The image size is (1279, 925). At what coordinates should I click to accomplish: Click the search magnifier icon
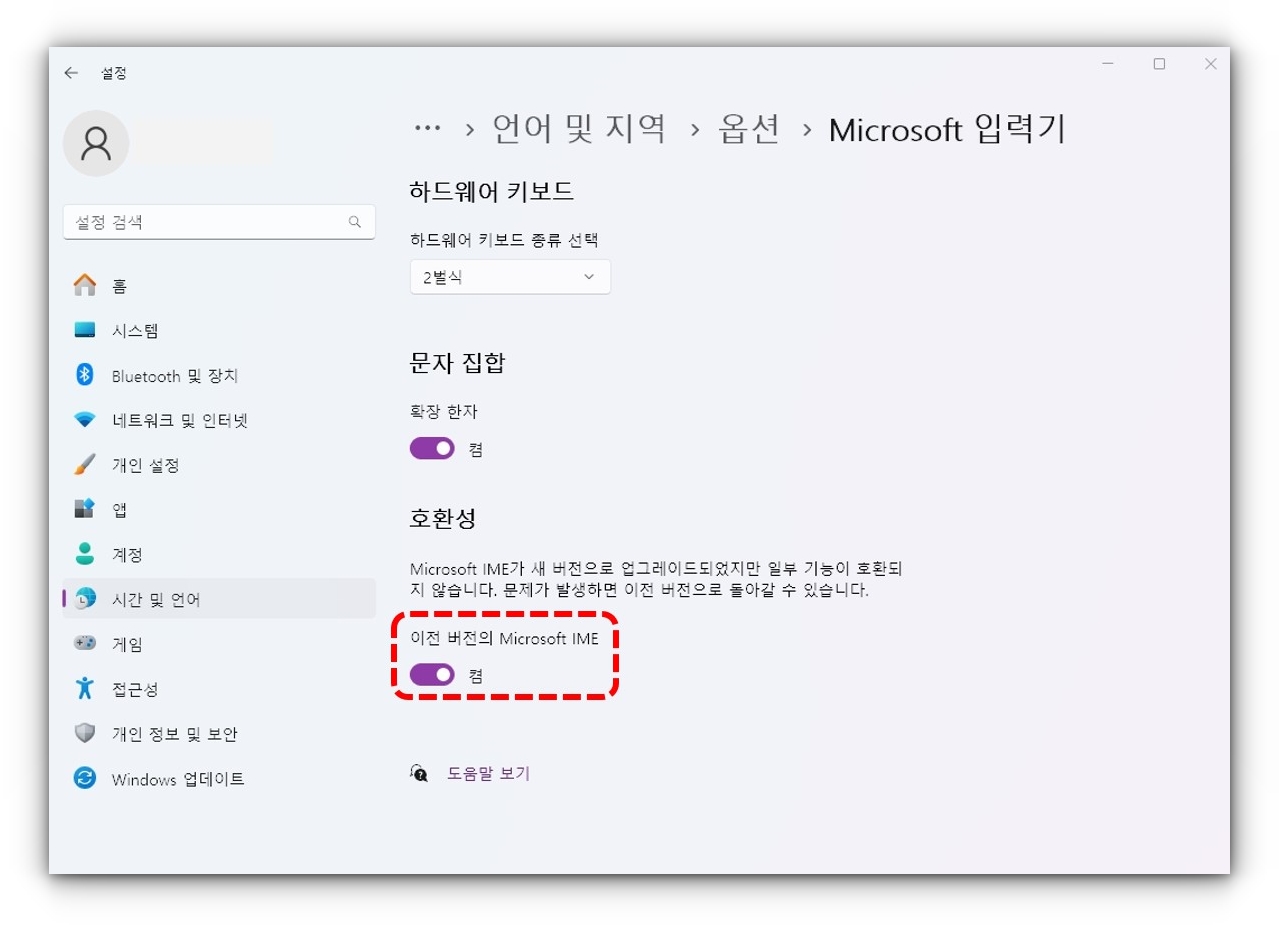355,222
